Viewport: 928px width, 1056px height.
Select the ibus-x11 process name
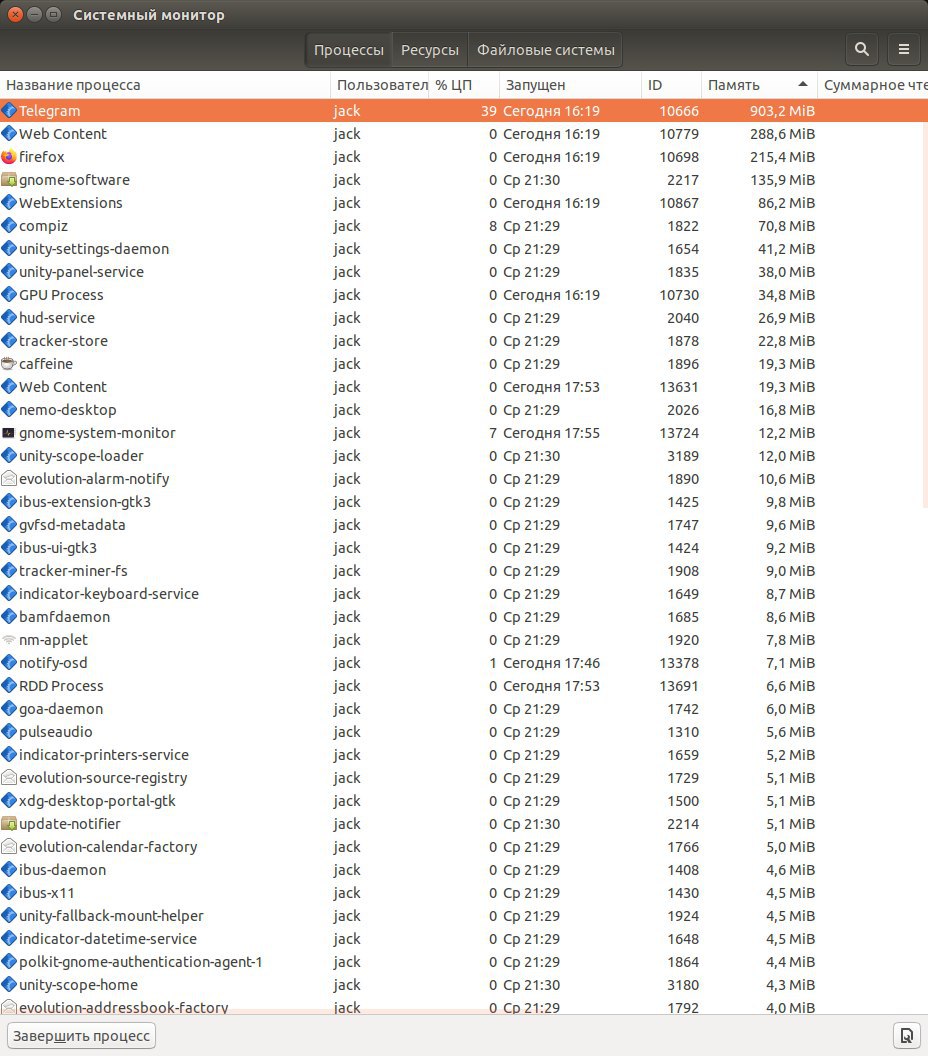click(46, 892)
